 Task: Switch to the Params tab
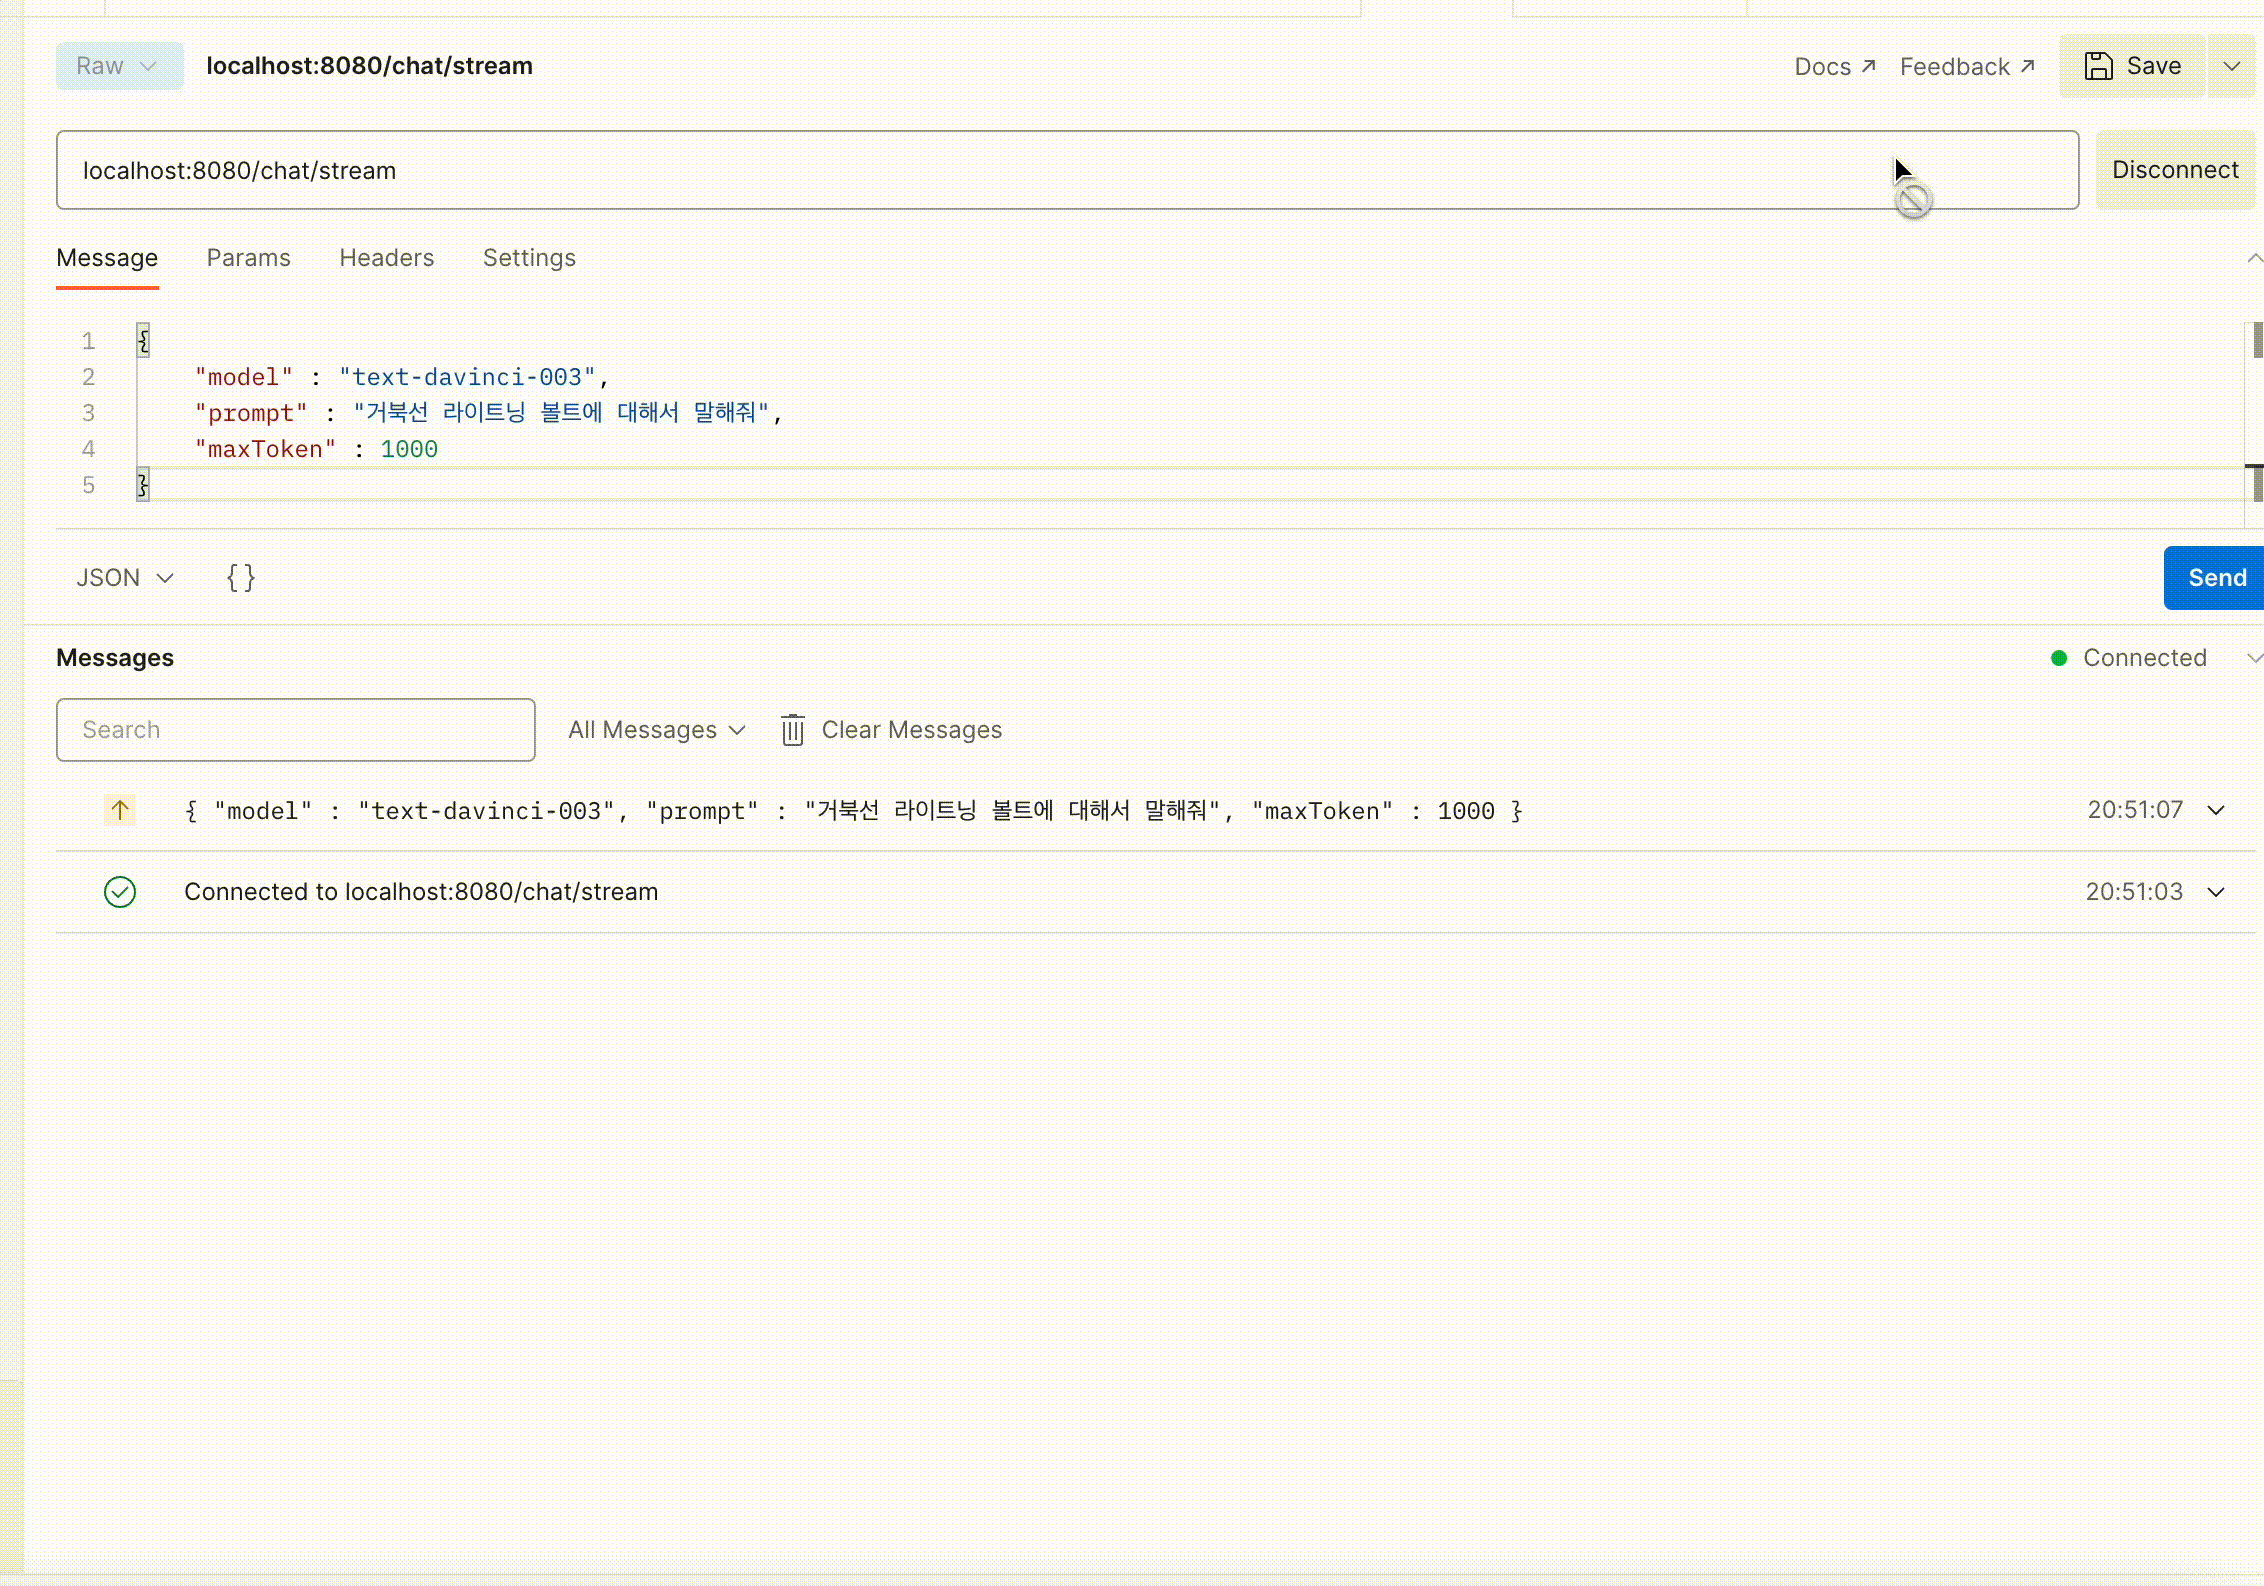[x=248, y=258]
